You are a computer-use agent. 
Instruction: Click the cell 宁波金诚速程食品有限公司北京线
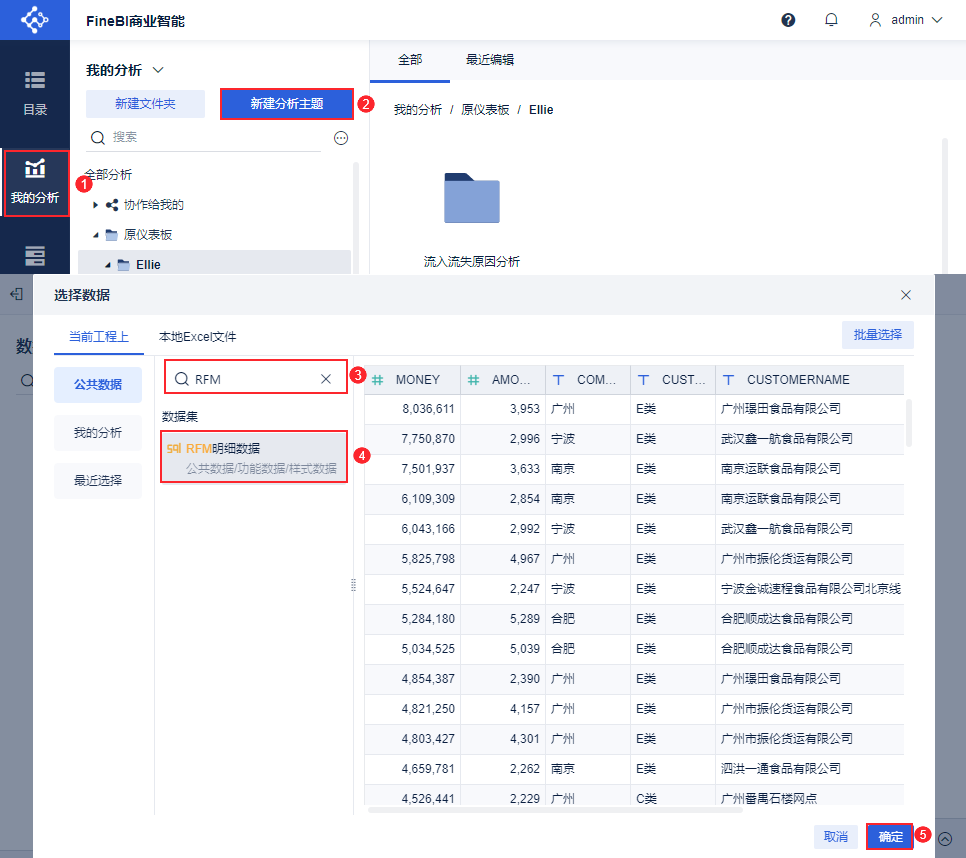tap(811, 589)
